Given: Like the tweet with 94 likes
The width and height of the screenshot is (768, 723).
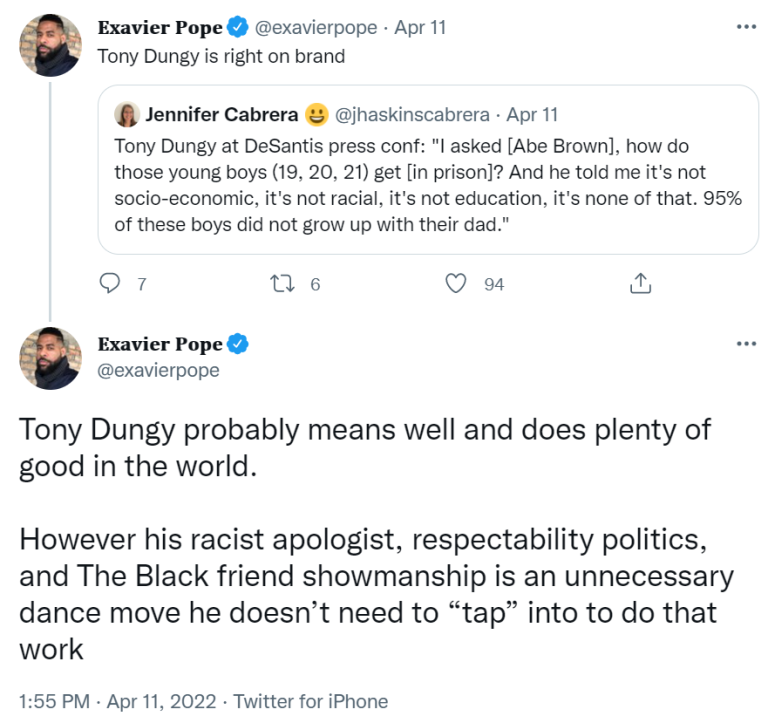Looking at the screenshot, I should coord(457,284).
